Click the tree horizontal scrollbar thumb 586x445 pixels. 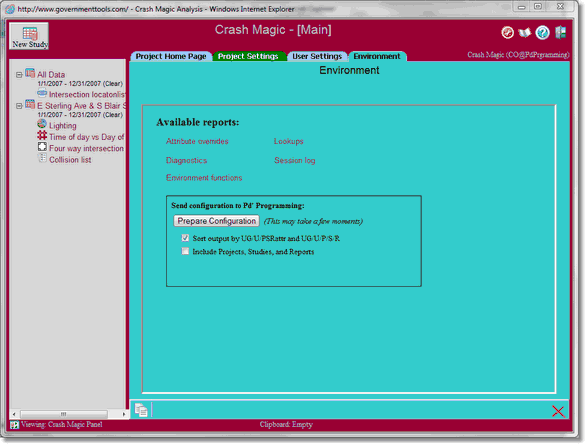[x=64, y=414]
